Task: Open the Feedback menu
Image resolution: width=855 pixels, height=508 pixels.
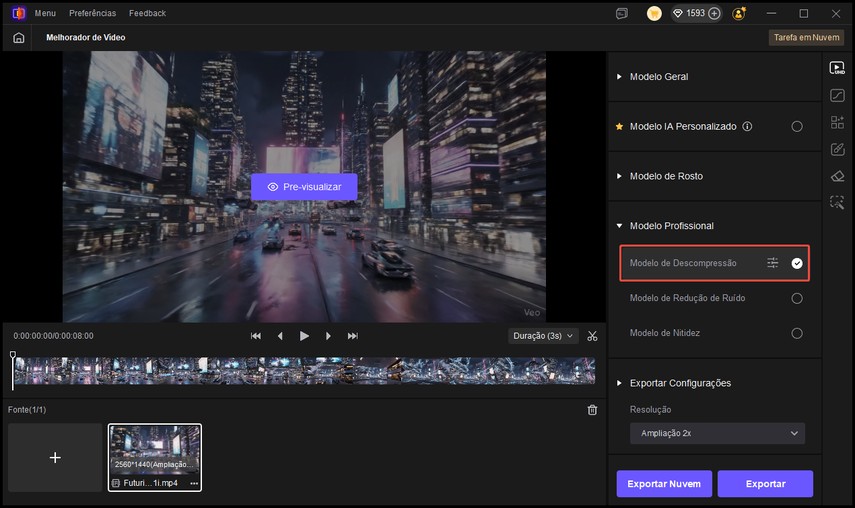Action: tap(148, 14)
